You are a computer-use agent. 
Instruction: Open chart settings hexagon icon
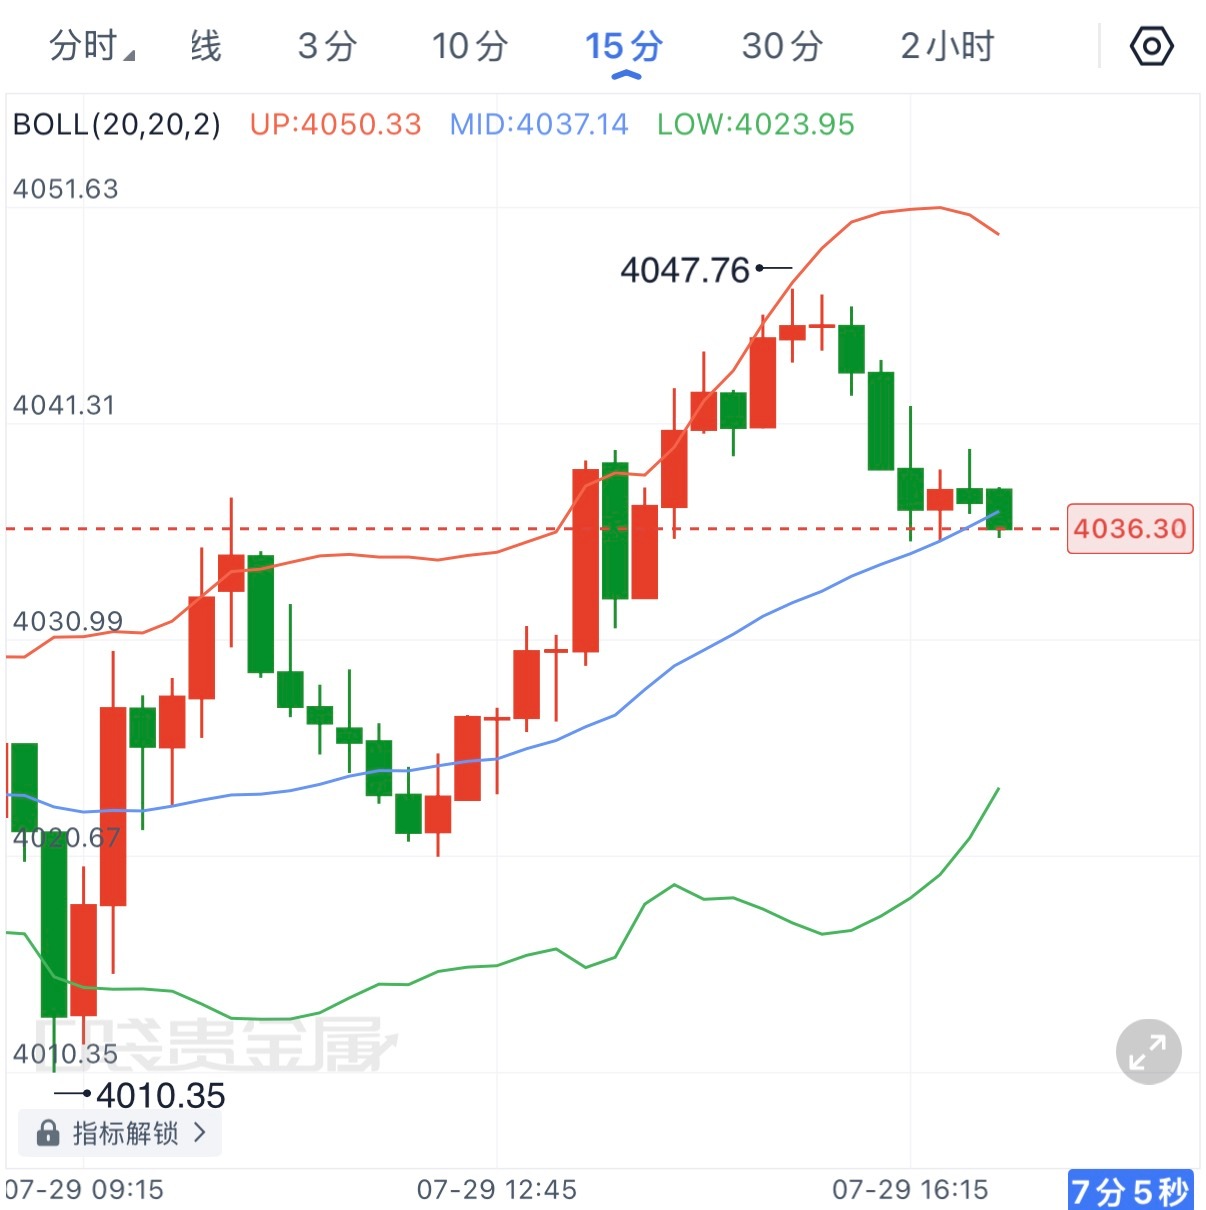coord(1151,46)
